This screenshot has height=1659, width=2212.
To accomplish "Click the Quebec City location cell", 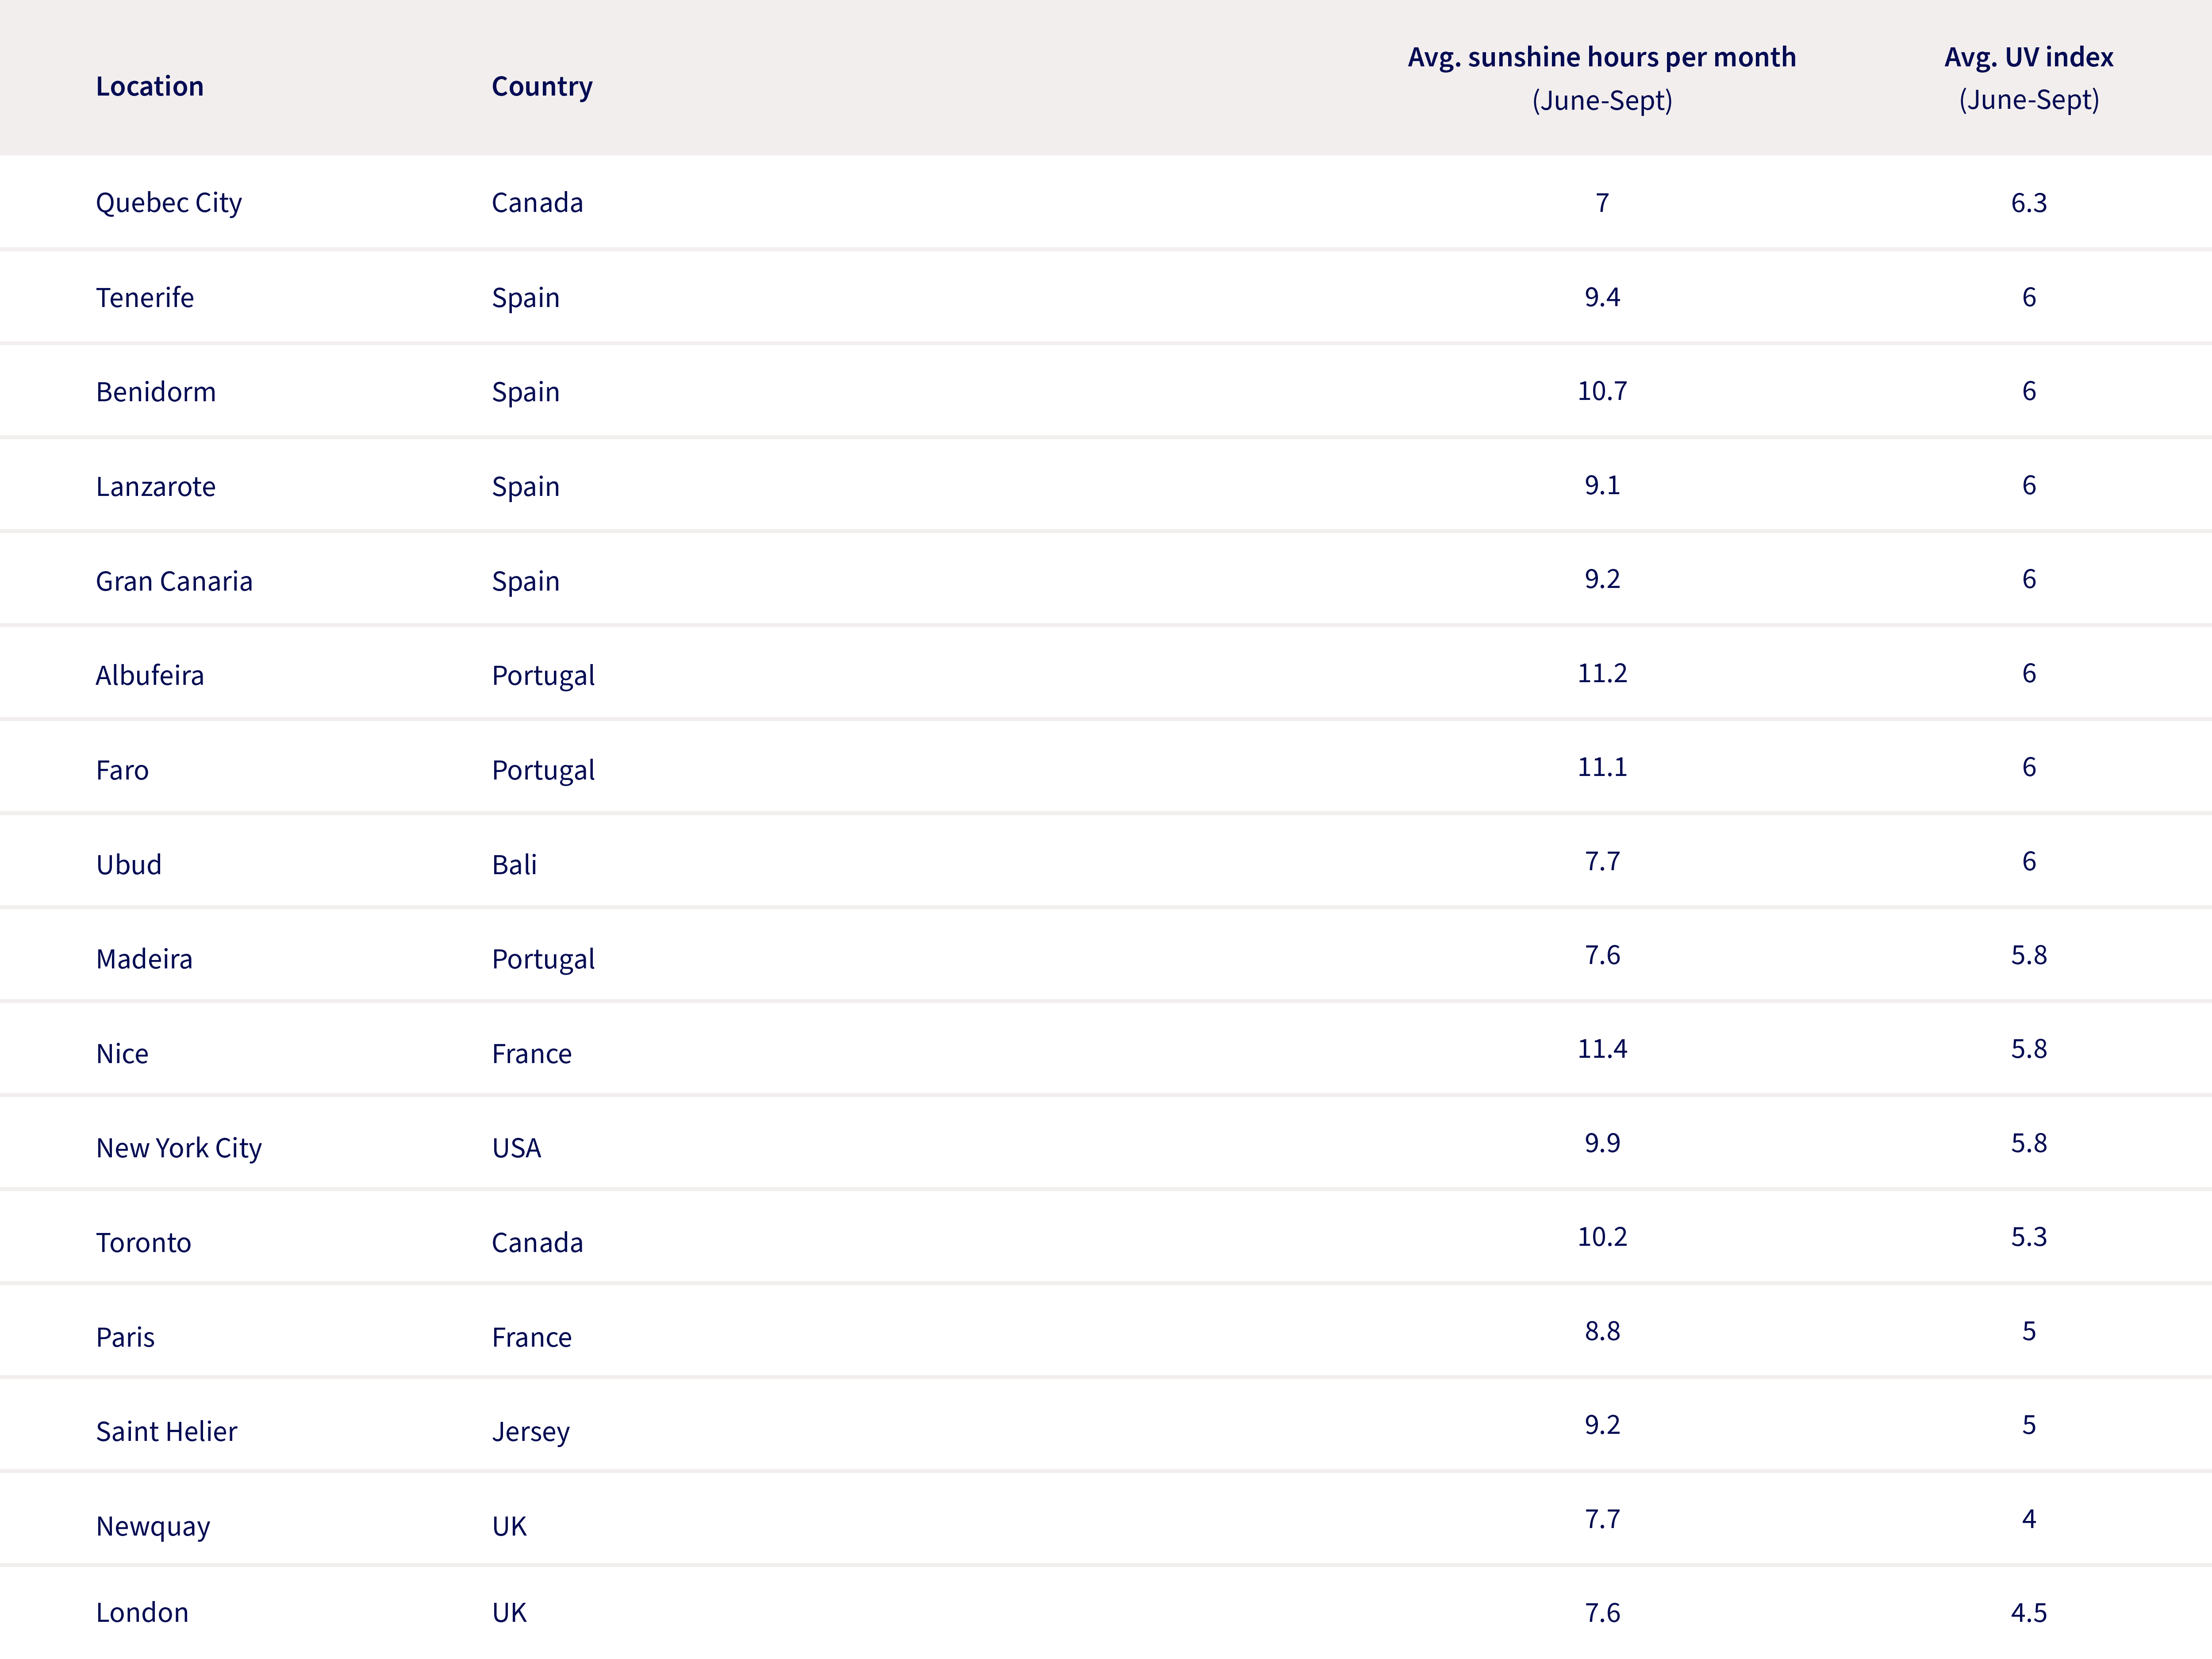I will point(169,203).
